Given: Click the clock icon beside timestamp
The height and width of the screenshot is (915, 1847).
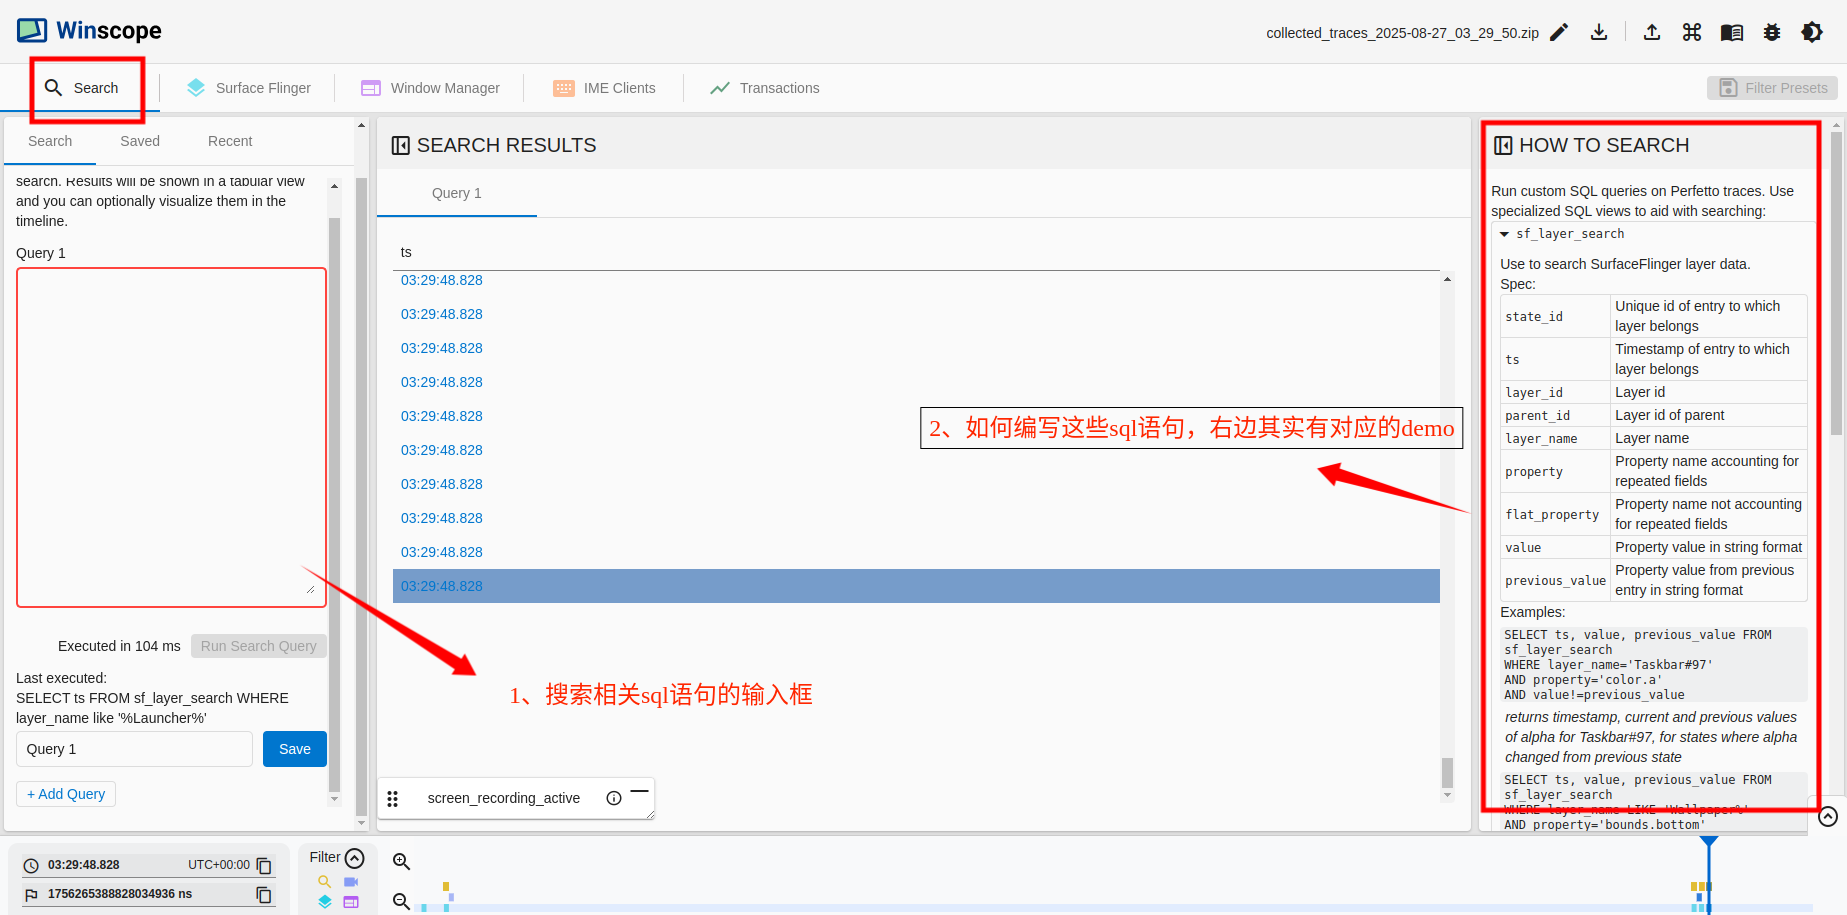Looking at the screenshot, I should pyautogui.click(x=31, y=866).
